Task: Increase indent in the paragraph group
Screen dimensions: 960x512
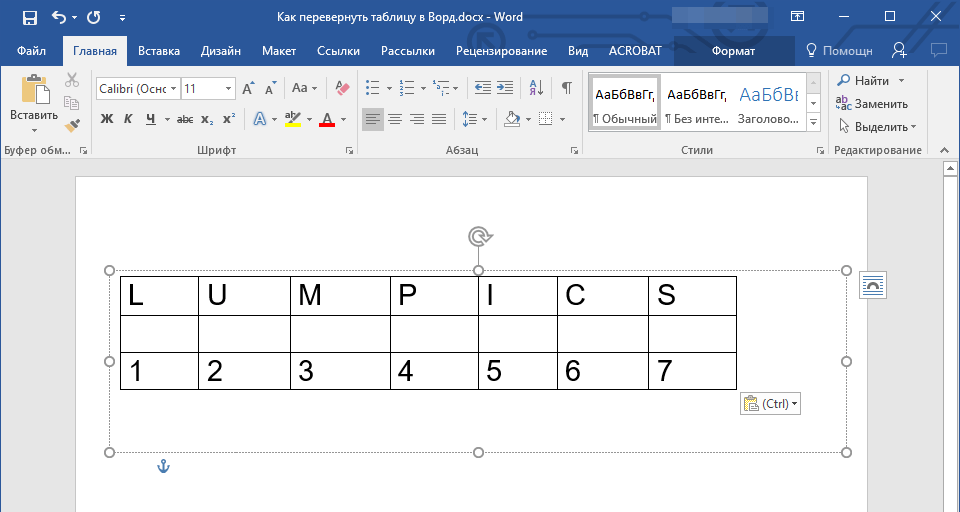Action: (505, 88)
